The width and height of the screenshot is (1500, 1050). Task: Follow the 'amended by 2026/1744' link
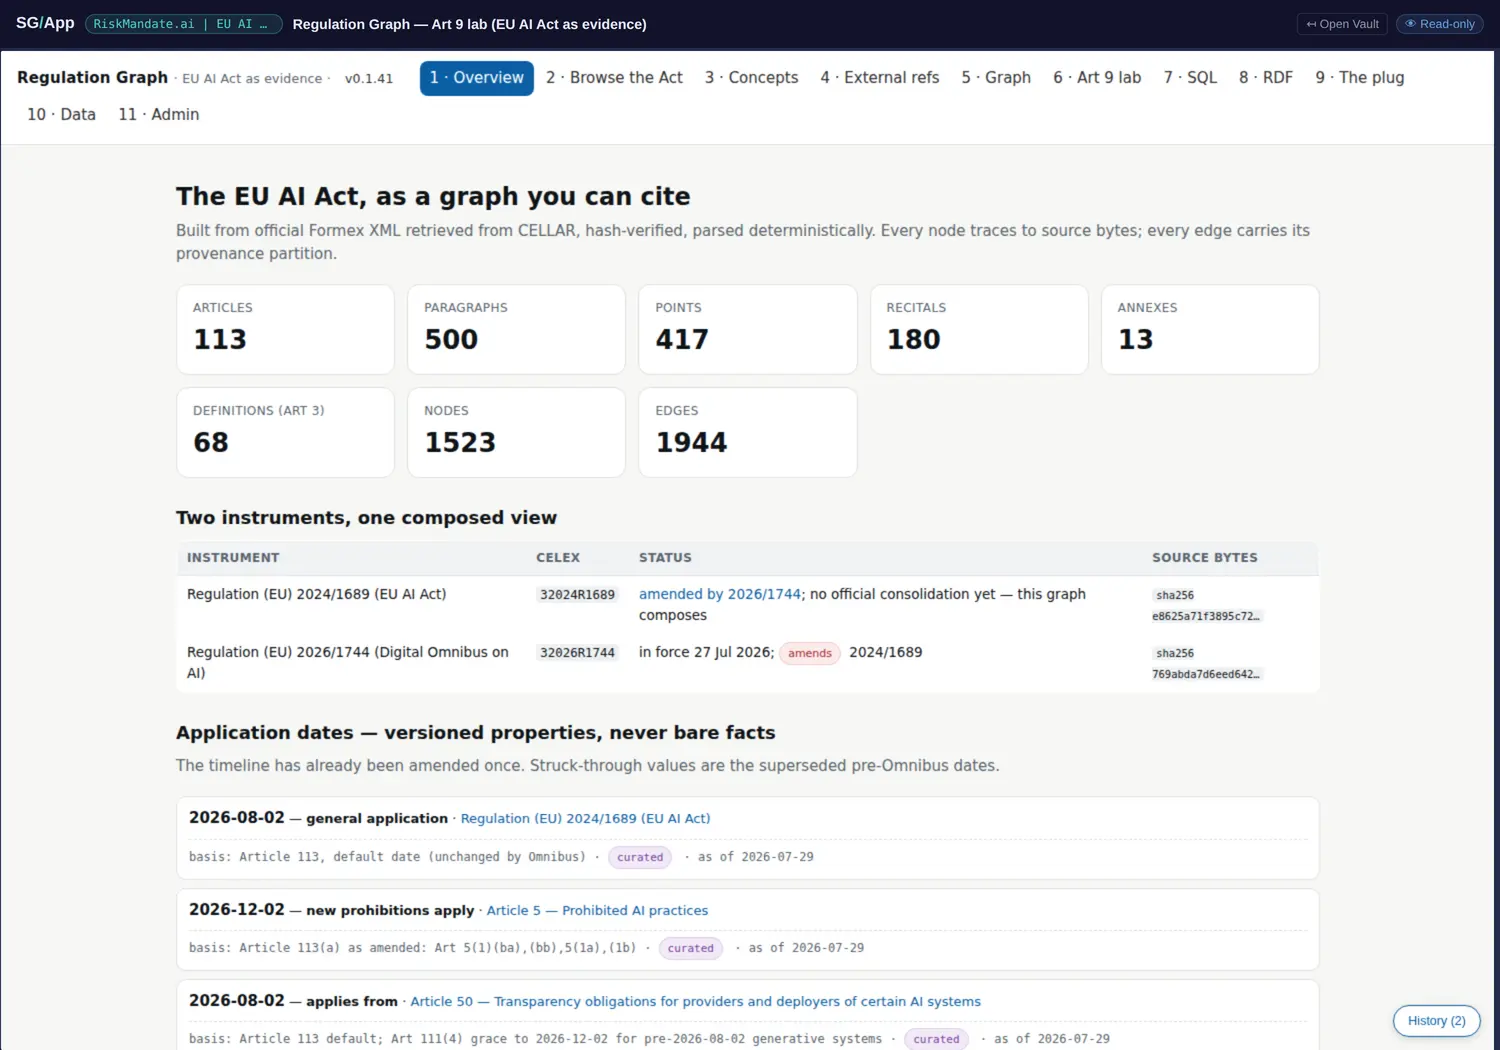click(x=720, y=594)
